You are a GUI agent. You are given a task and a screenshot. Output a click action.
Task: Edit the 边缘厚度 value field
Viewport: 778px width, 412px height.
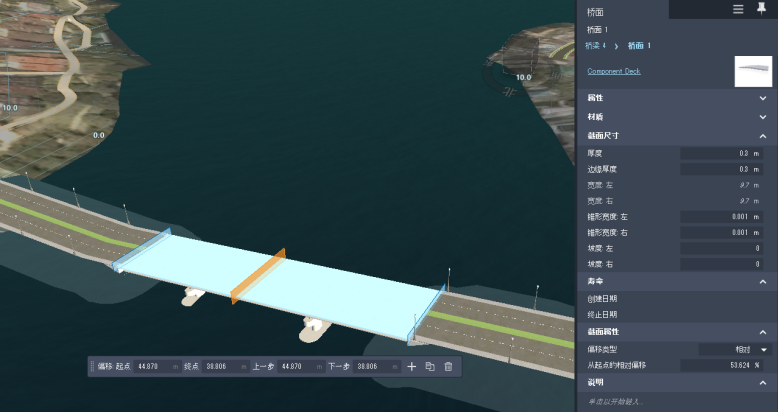721,169
